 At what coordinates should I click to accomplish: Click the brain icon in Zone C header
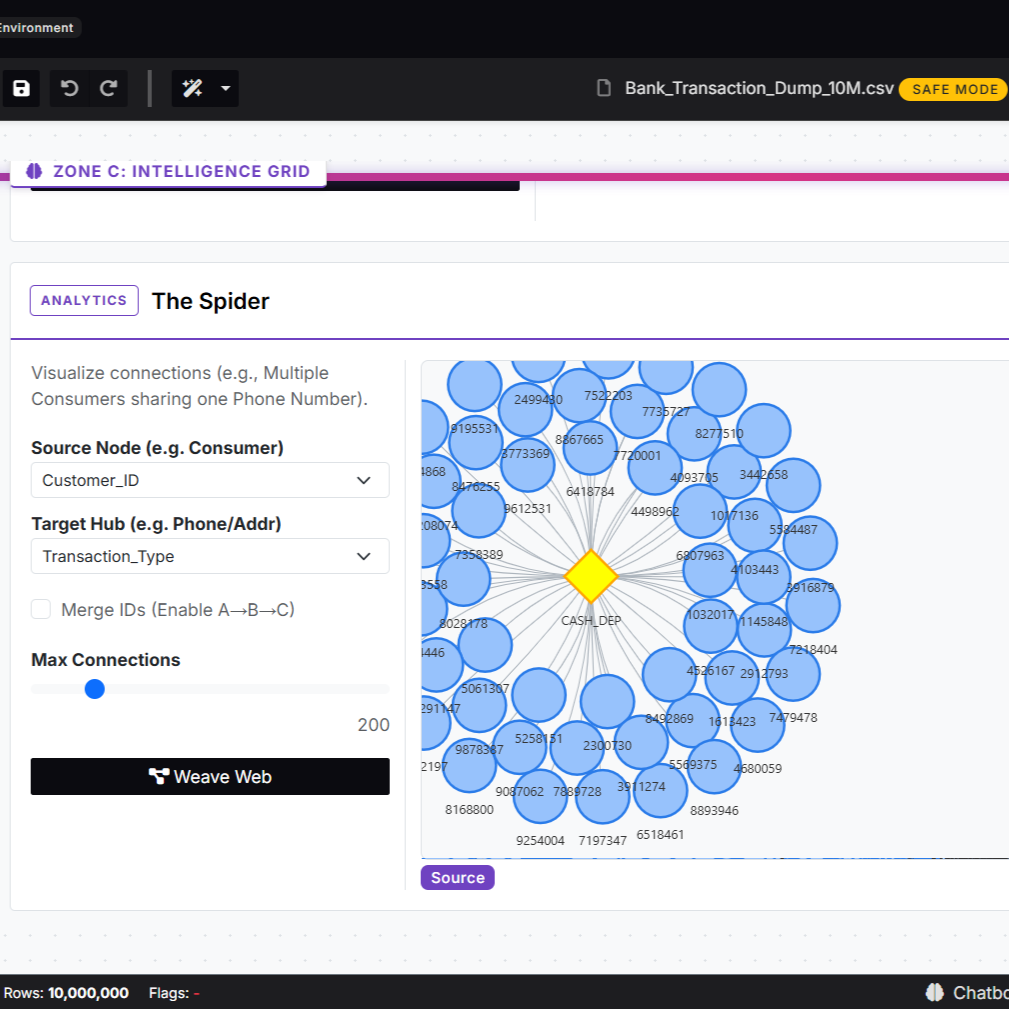34,171
